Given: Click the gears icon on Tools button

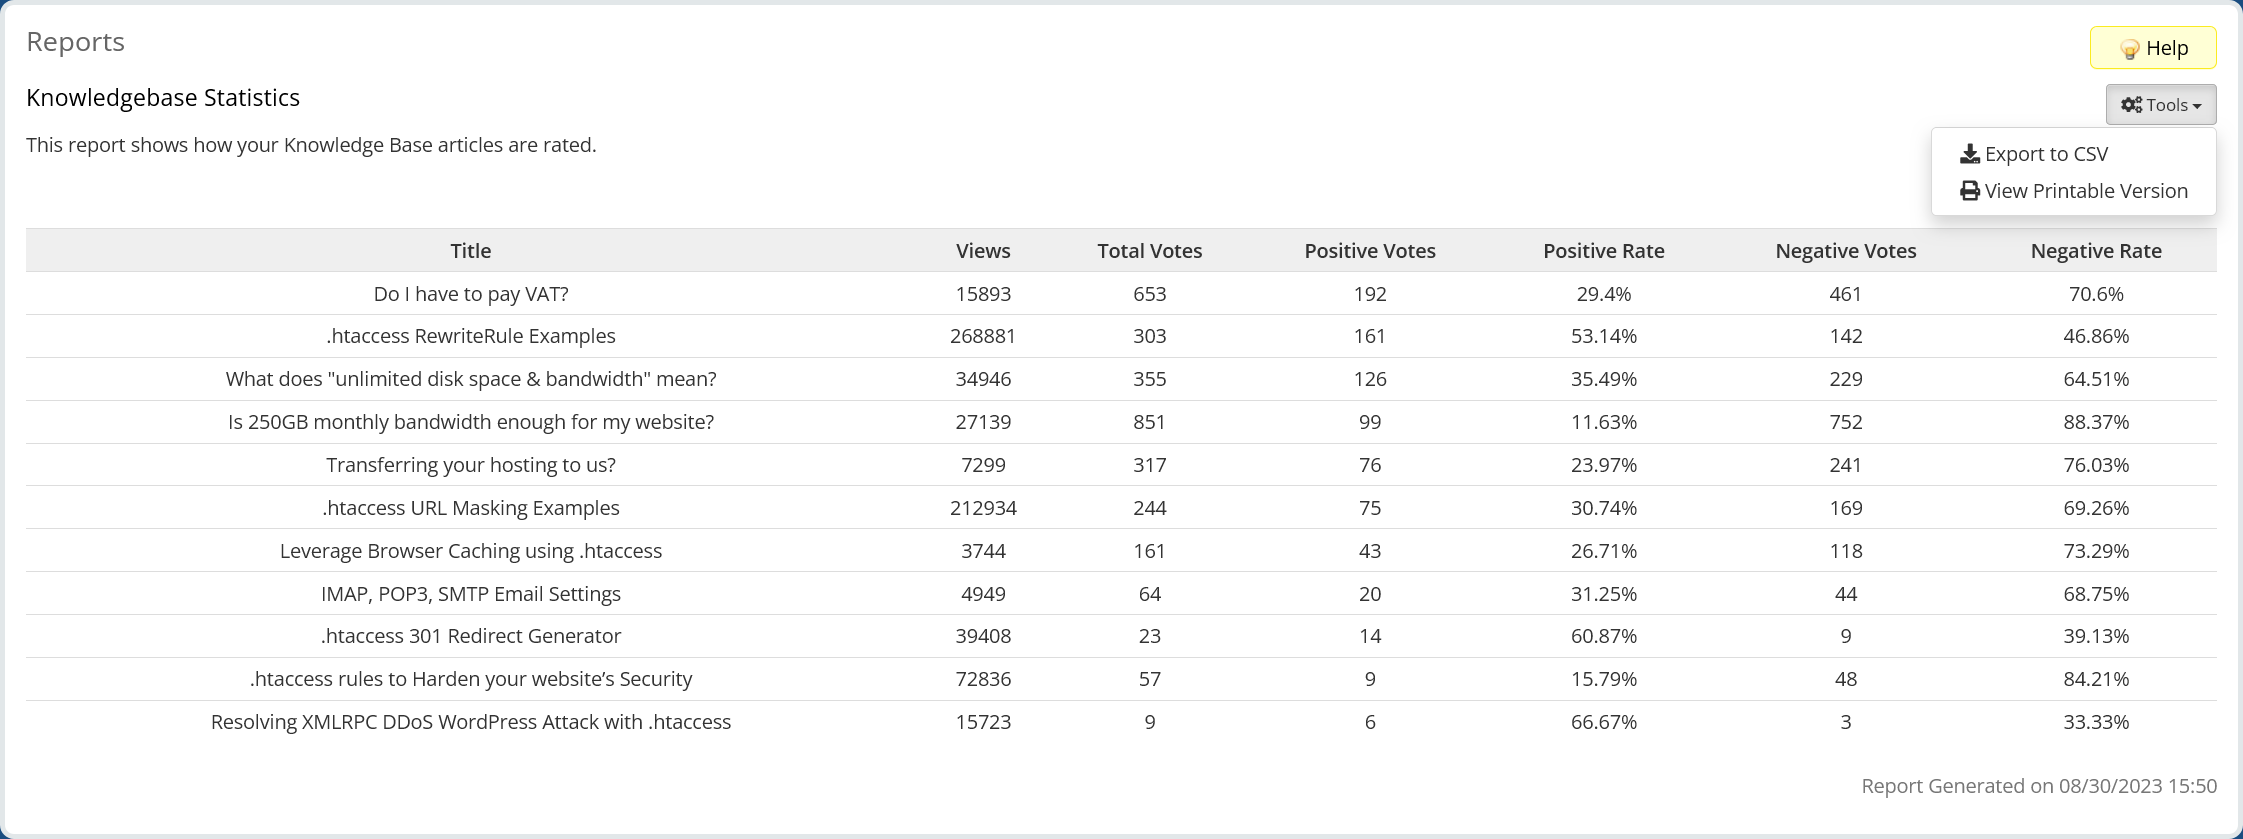Looking at the screenshot, I should tap(2131, 105).
